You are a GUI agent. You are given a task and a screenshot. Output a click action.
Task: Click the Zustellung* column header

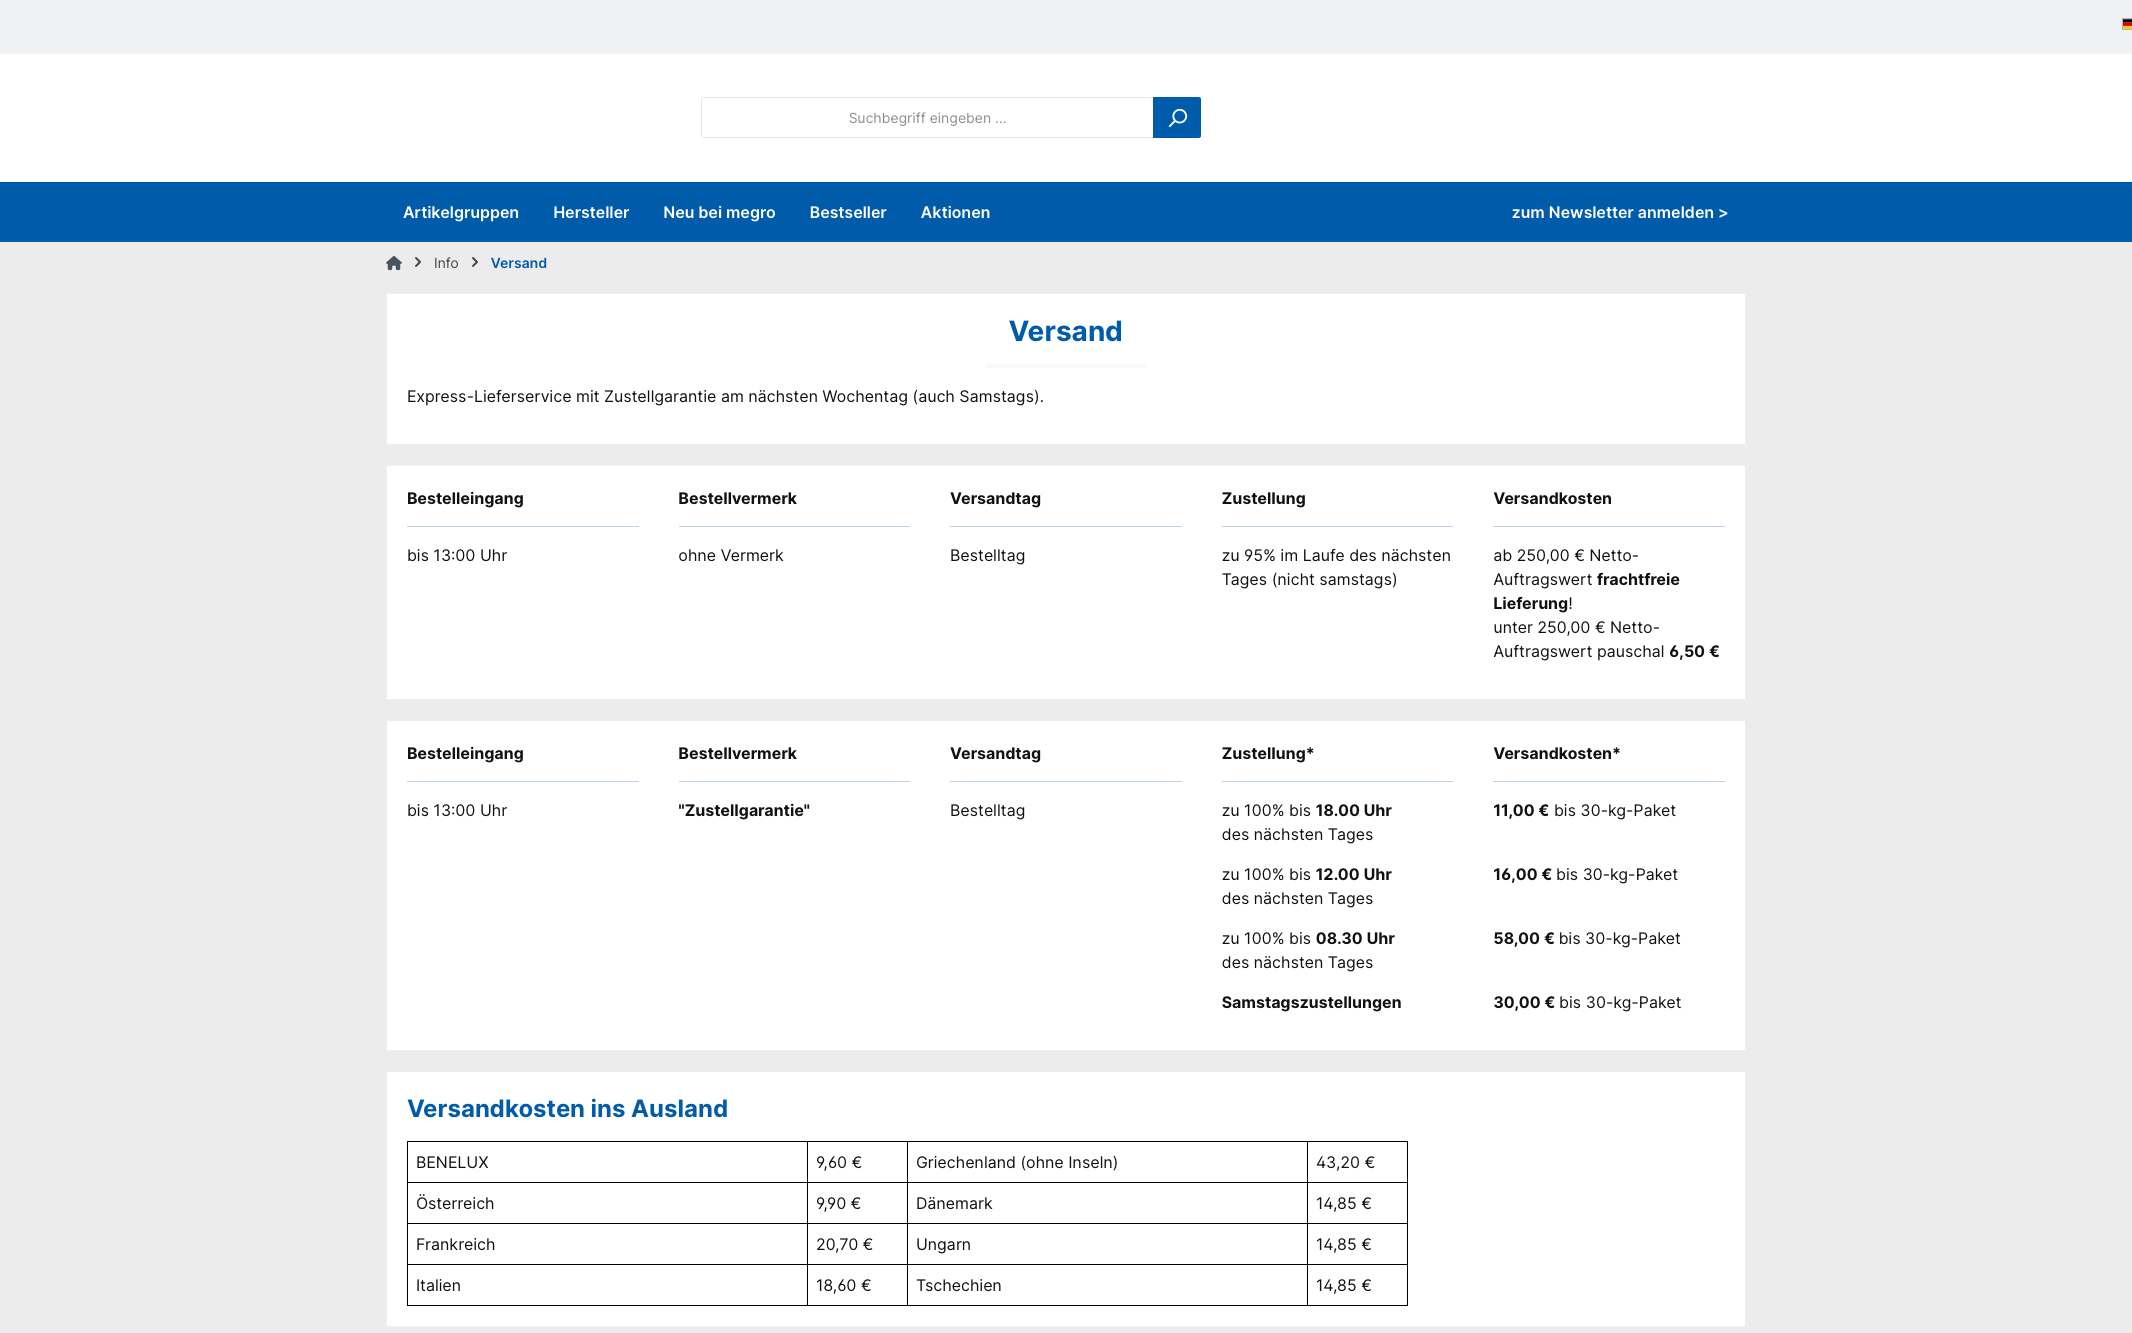[1268, 754]
